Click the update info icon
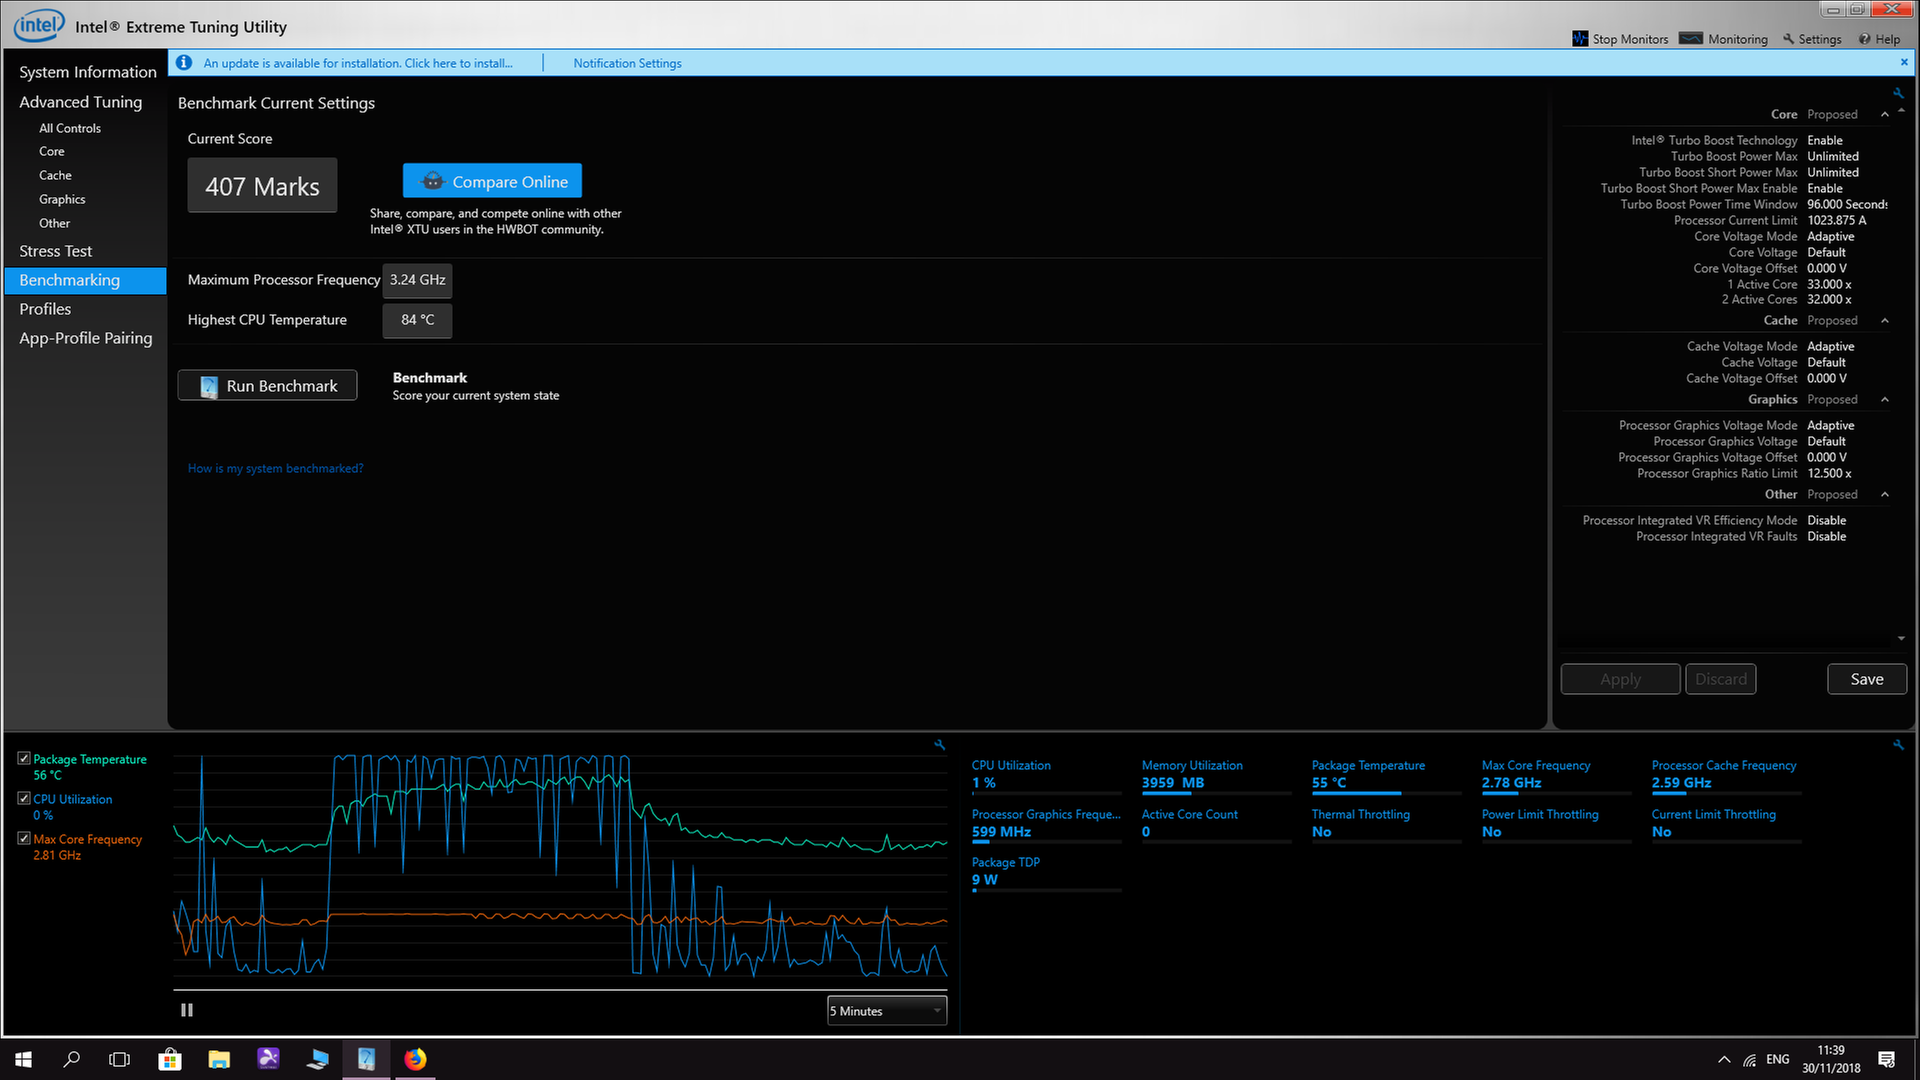 click(184, 62)
